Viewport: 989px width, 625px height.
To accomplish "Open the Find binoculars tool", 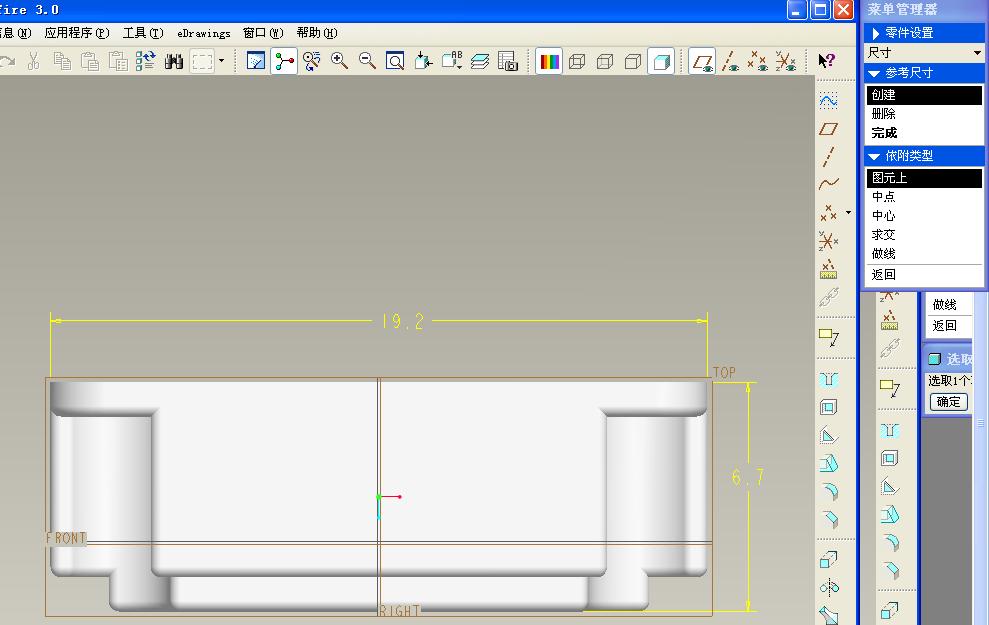I will [x=173, y=61].
